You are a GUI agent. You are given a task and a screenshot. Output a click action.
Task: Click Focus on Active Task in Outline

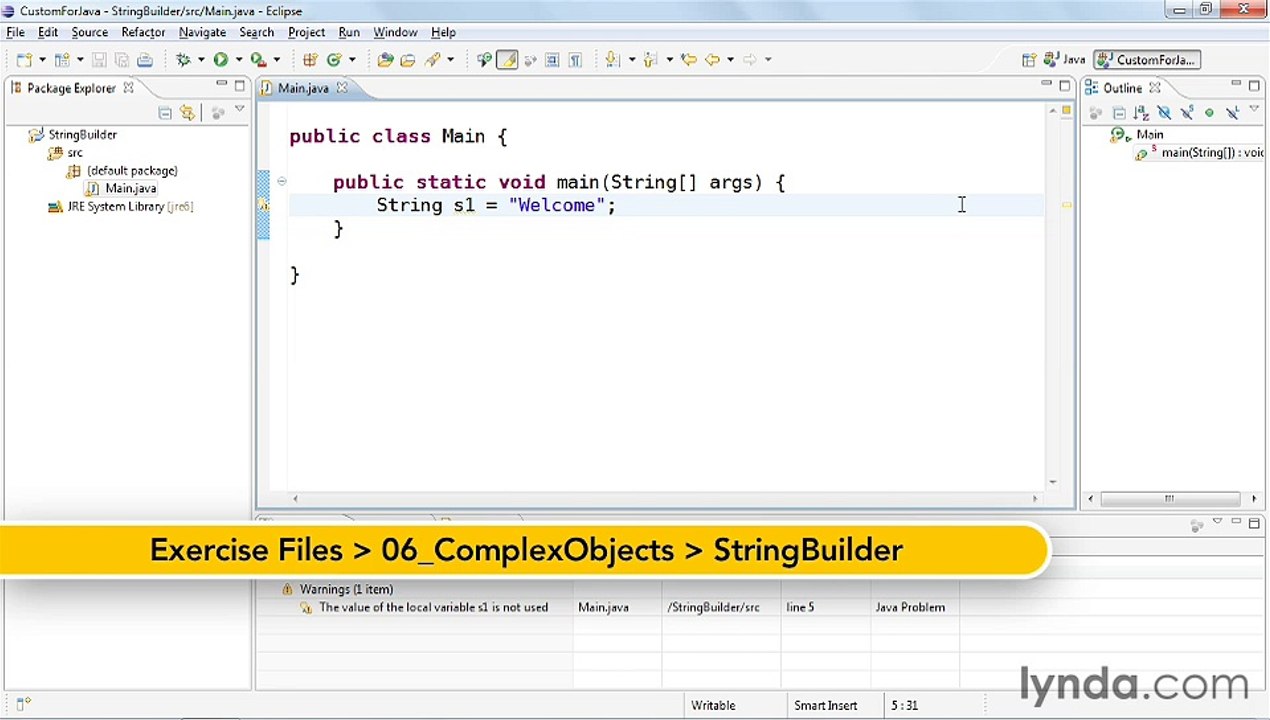pyautogui.click(x=1096, y=113)
